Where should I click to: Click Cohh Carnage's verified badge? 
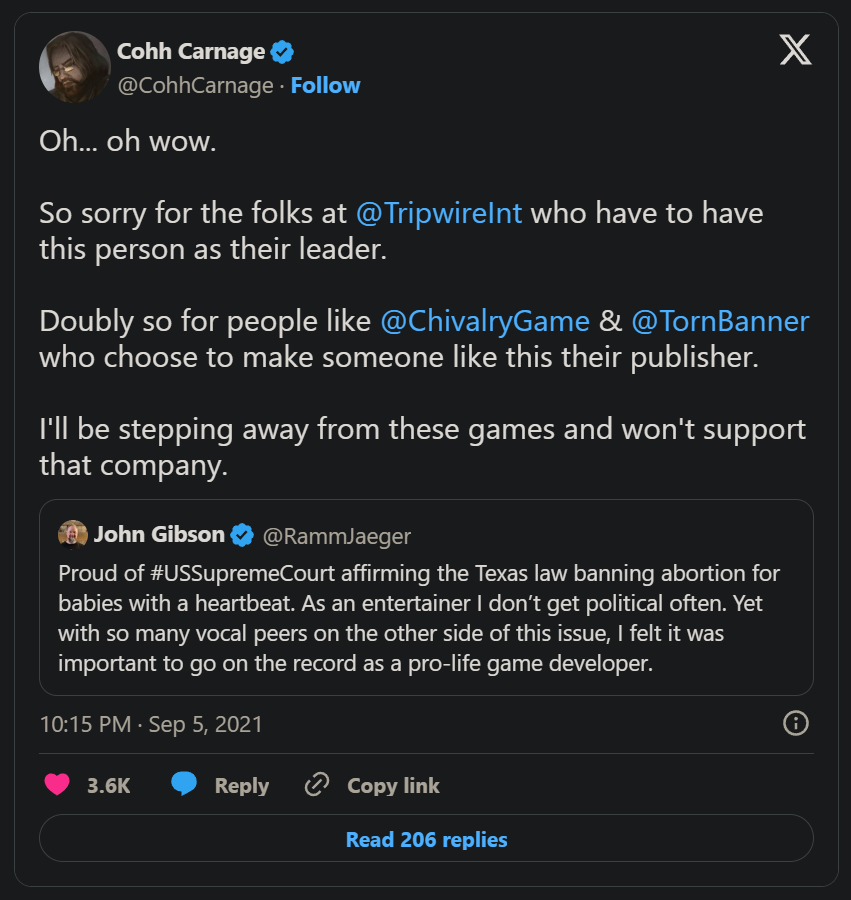click(x=282, y=52)
